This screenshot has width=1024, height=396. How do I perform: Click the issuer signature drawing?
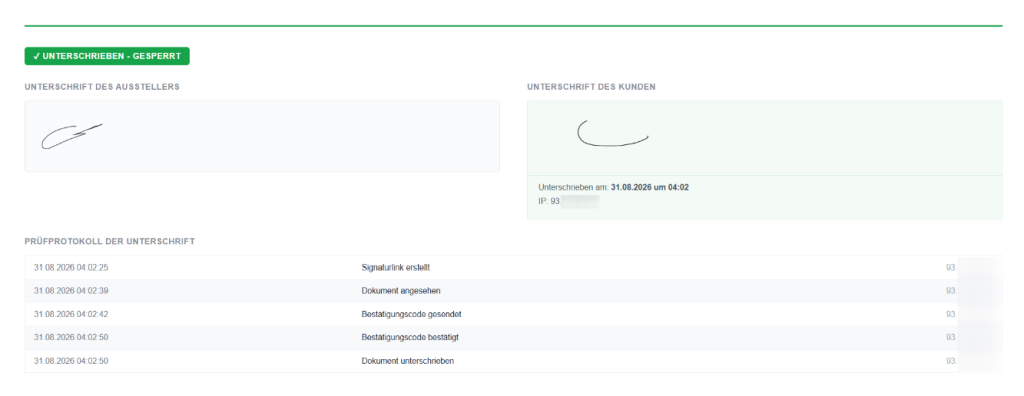point(71,136)
